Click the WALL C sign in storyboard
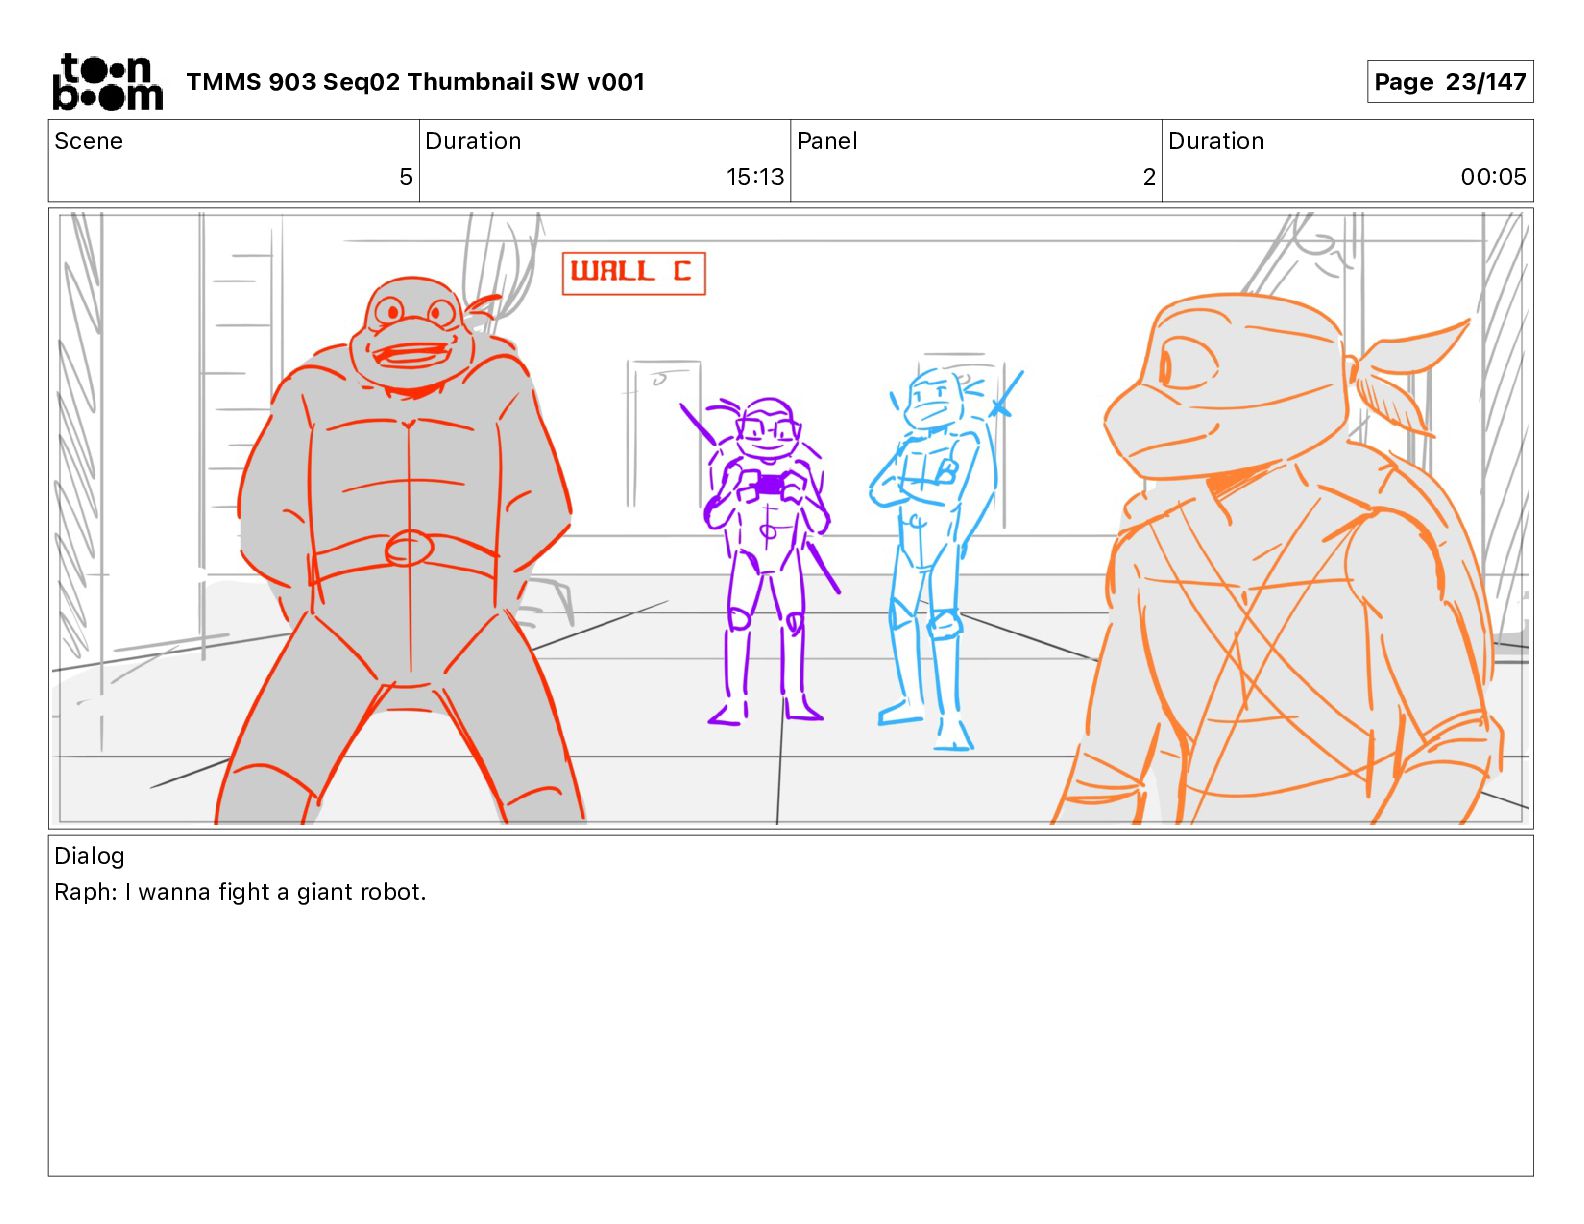Screen dimensions: 1584x1224 [634, 273]
